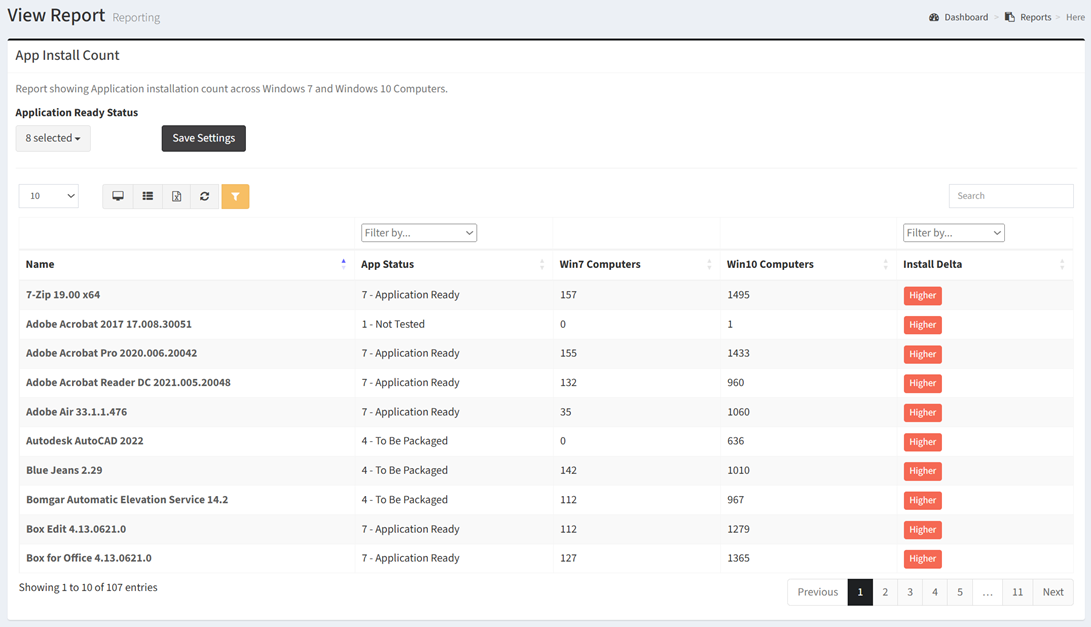The width and height of the screenshot is (1091, 627).
Task: Open Reports from the breadcrumb
Action: click(1034, 17)
